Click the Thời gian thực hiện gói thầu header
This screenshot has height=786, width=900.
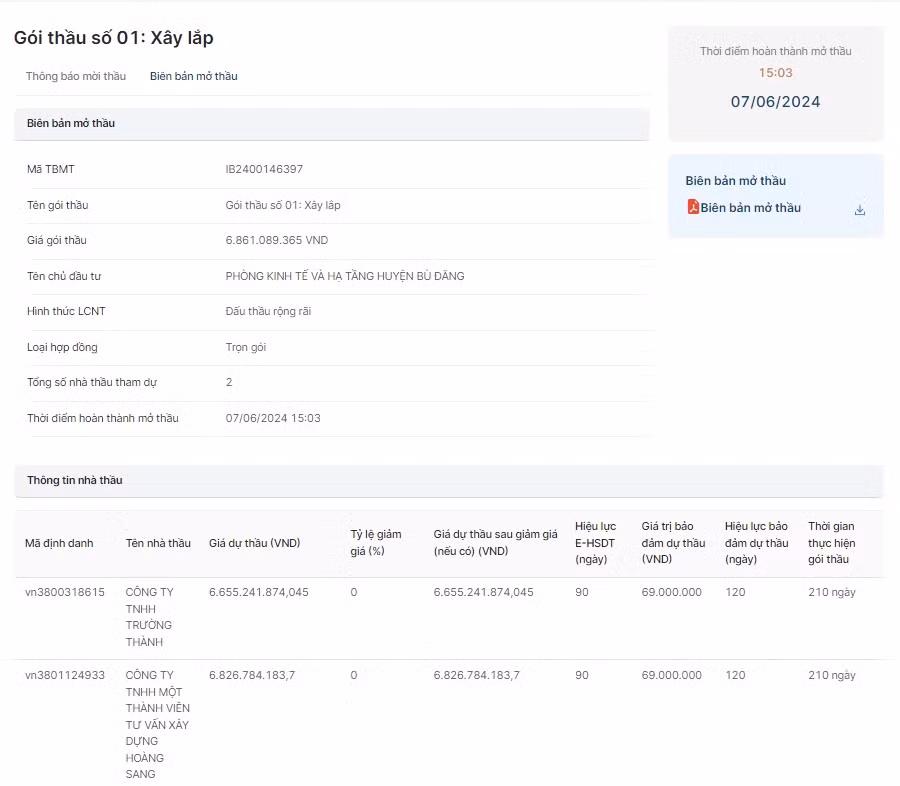(x=832, y=542)
